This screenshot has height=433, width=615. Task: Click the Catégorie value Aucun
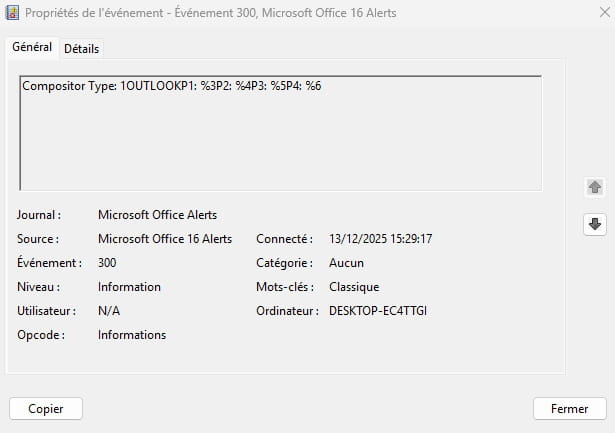(x=346, y=263)
